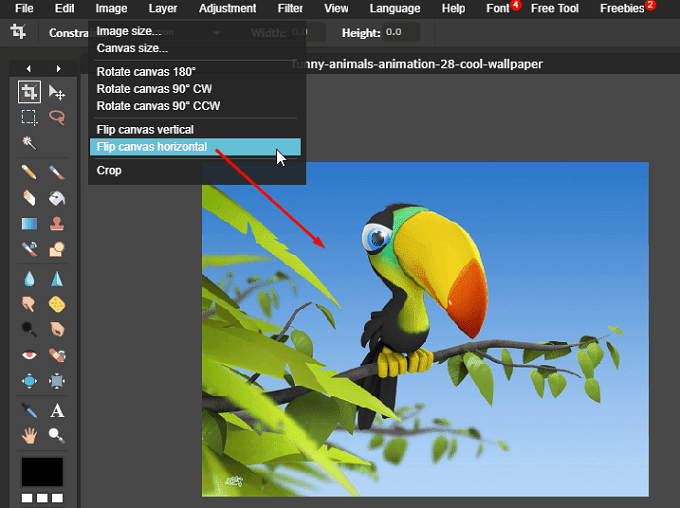Image resolution: width=680 pixels, height=508 pixels.
Task: Open the Image menu
Action: tap(111, 8)
